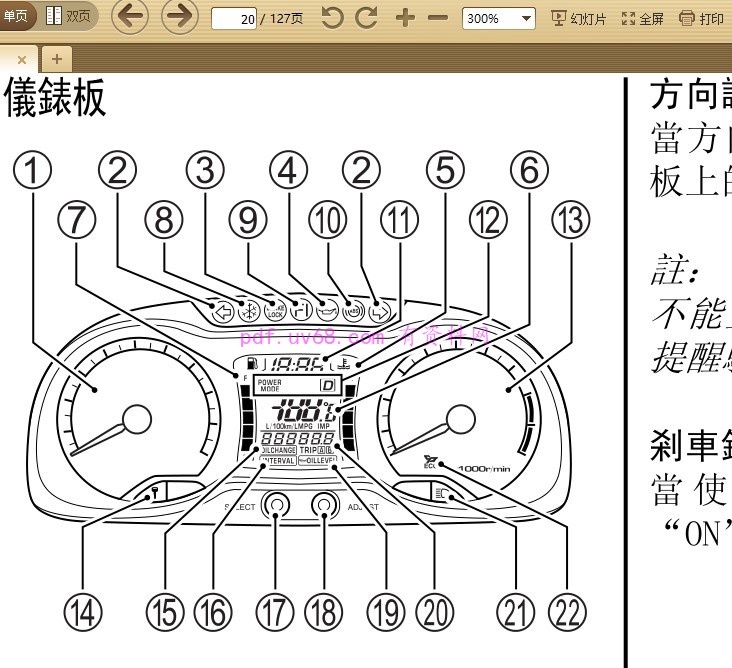Switch to single page view (单页)
Image resolution: width=732 pixels, height=668 pixels.
pyautogui.click(x=18, y=16)
